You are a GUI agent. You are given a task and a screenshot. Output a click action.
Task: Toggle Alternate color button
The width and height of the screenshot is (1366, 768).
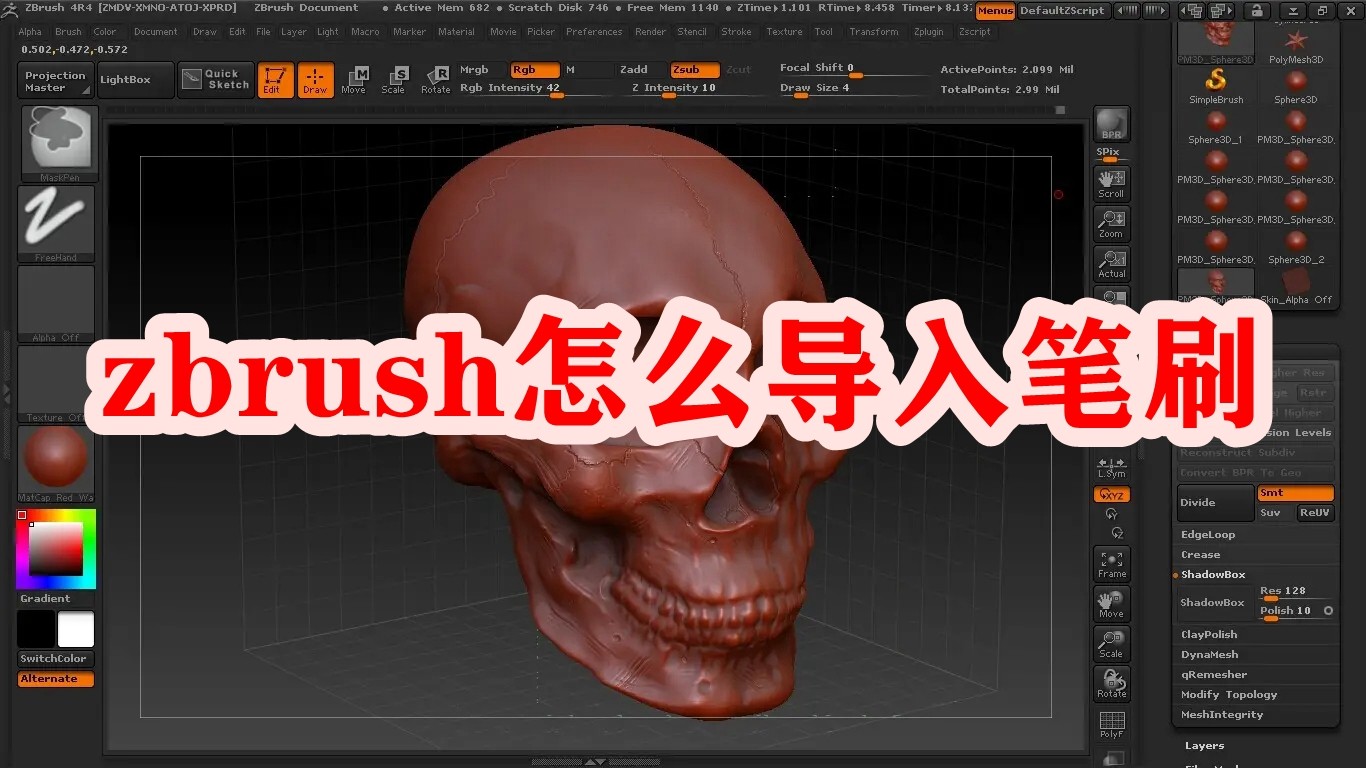[x=56, y=679]
